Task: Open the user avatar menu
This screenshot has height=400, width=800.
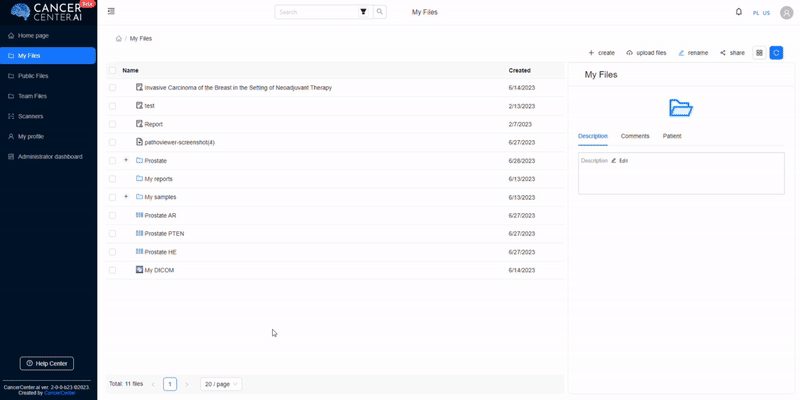Action: pos(786,13)
